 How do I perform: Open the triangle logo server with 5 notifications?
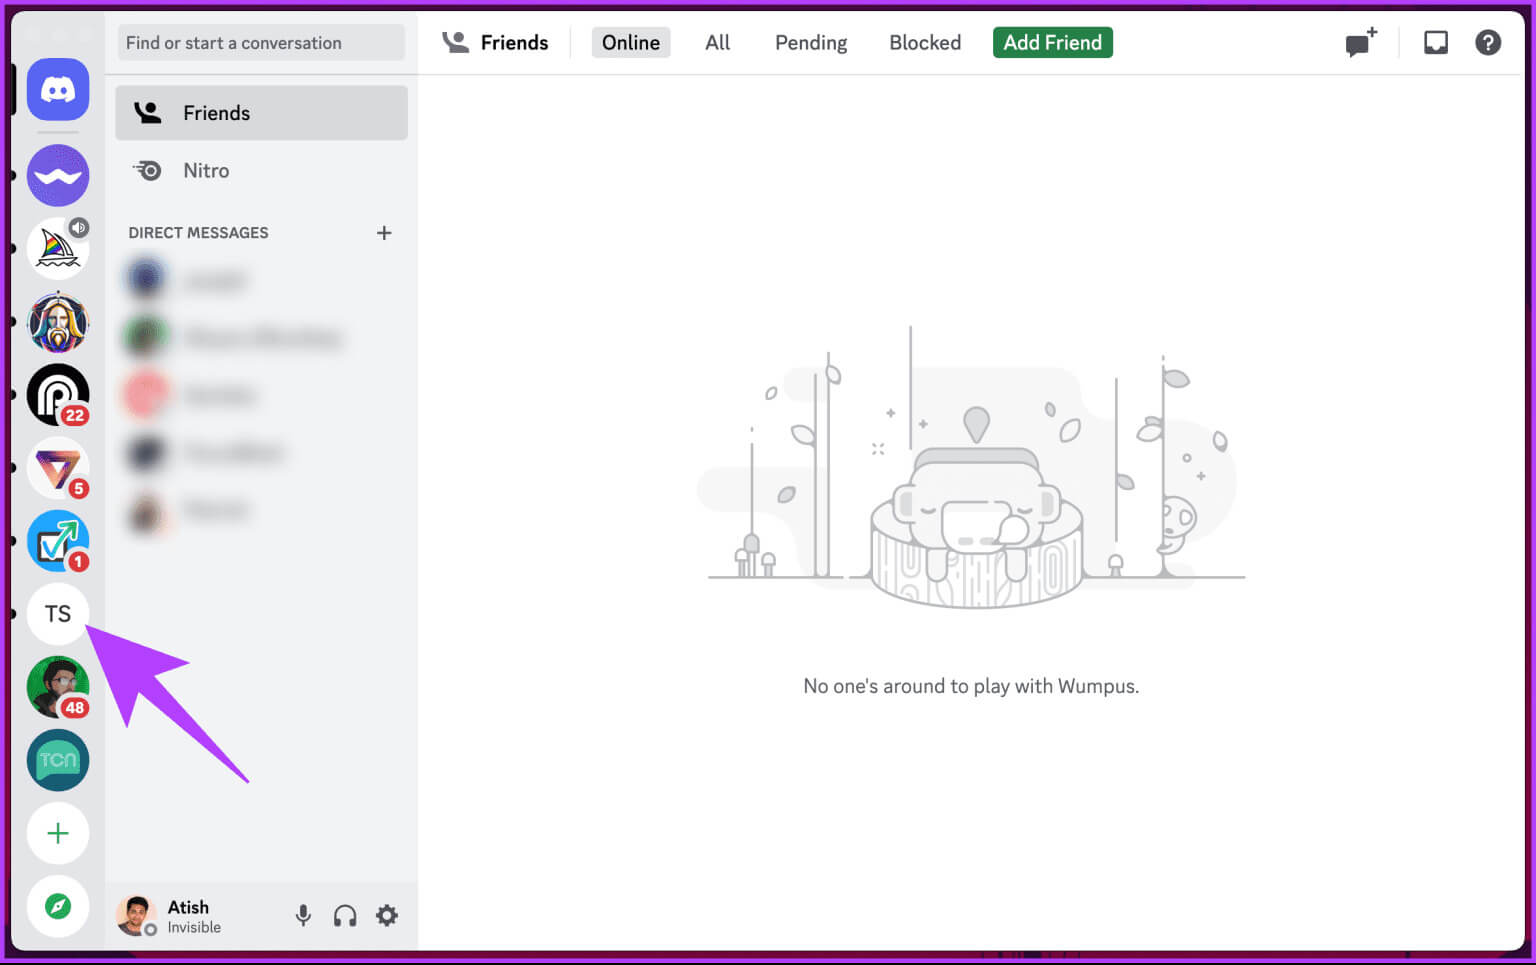click(x=58, y=468)
